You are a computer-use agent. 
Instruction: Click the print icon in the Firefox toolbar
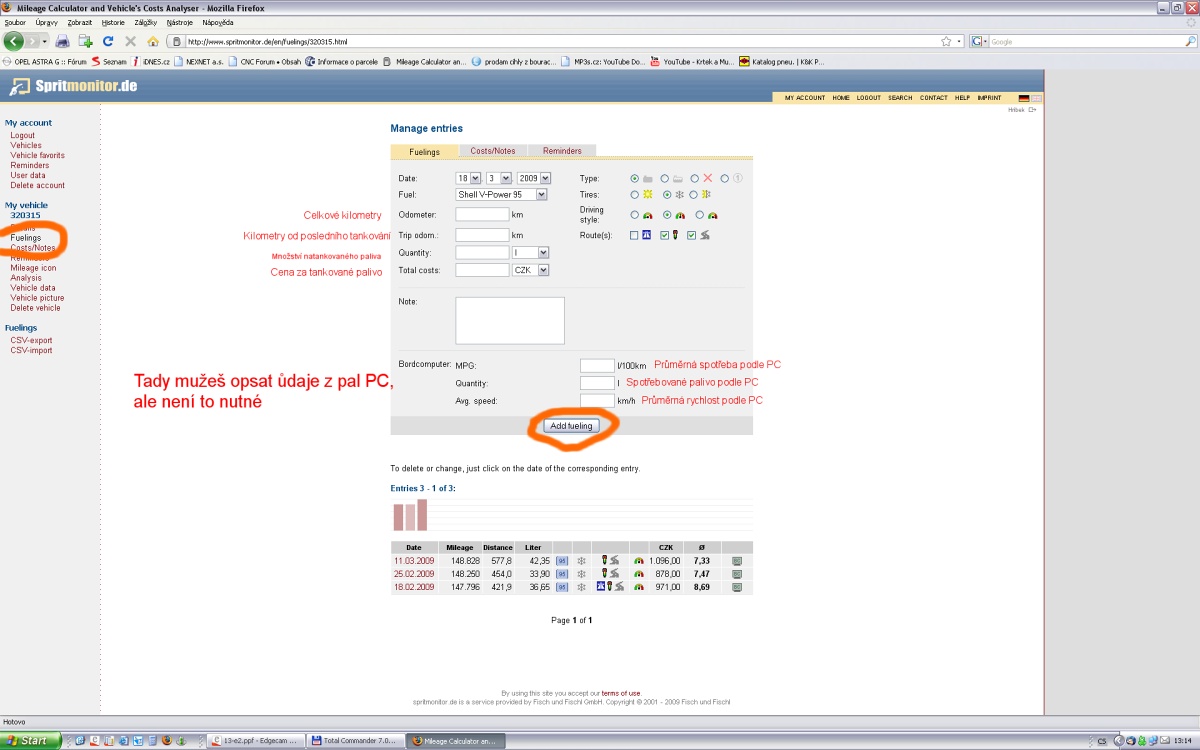tap(63, 41)
